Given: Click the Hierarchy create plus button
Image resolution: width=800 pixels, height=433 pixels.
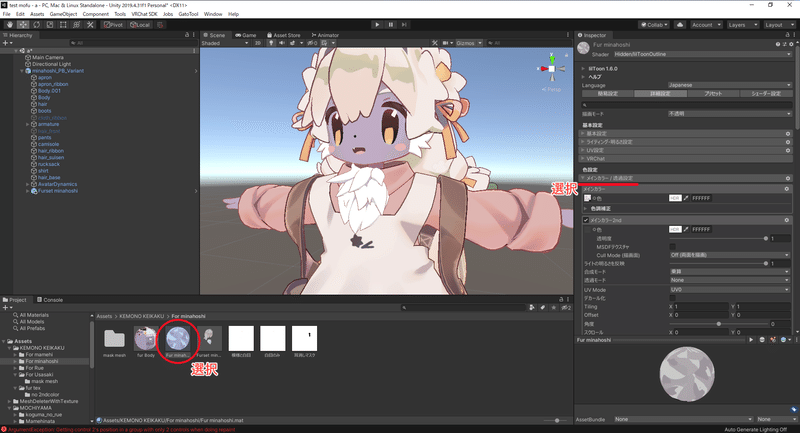Looking at the screenshot, I should (7, 43).
